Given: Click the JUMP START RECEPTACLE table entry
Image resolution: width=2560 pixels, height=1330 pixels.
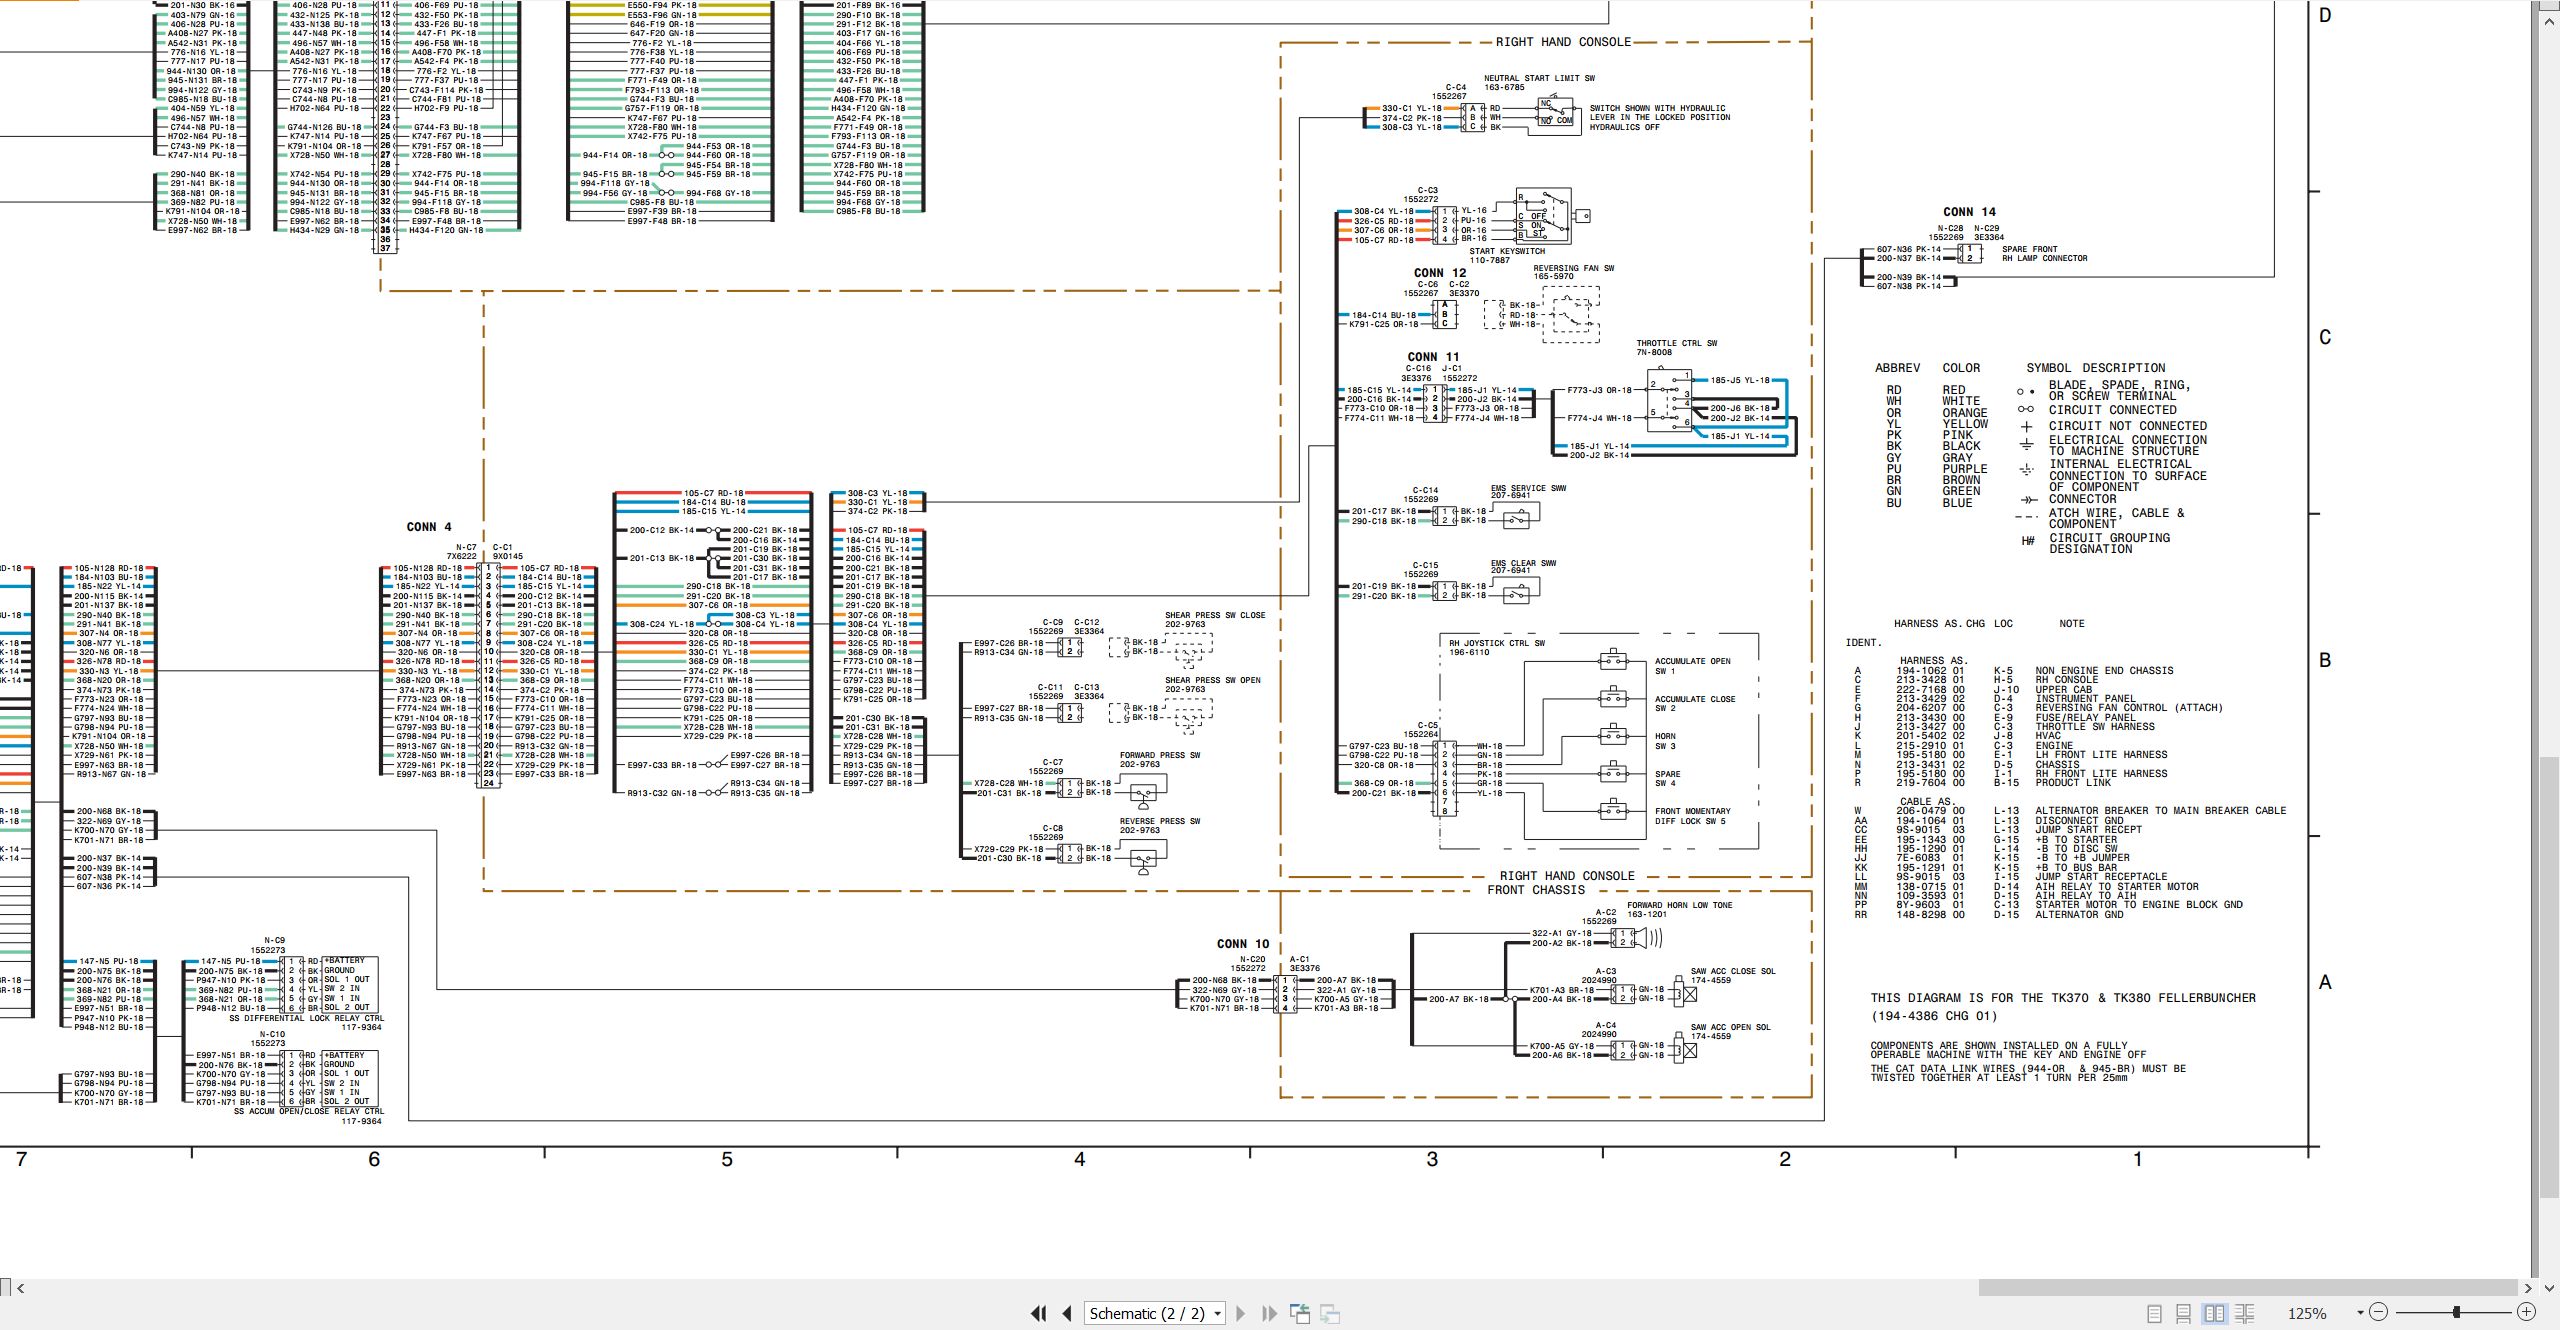Looking at the screenshot, I should coord(2102,877).
